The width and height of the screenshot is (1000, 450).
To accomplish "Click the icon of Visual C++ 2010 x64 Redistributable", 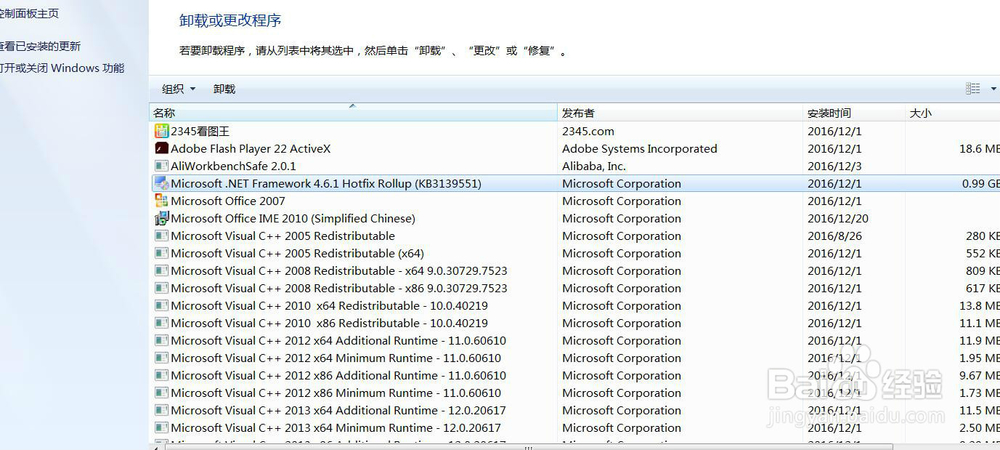I will pyautogui.click(x=162, y=305).
